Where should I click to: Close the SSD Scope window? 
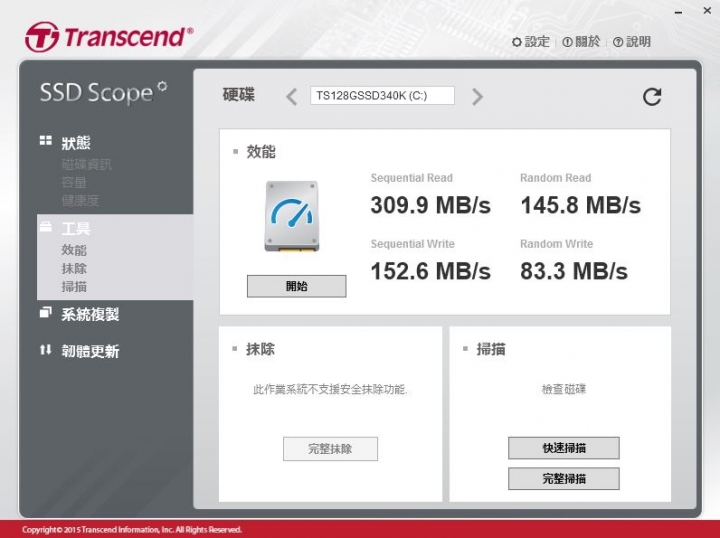tap(707, 11)
